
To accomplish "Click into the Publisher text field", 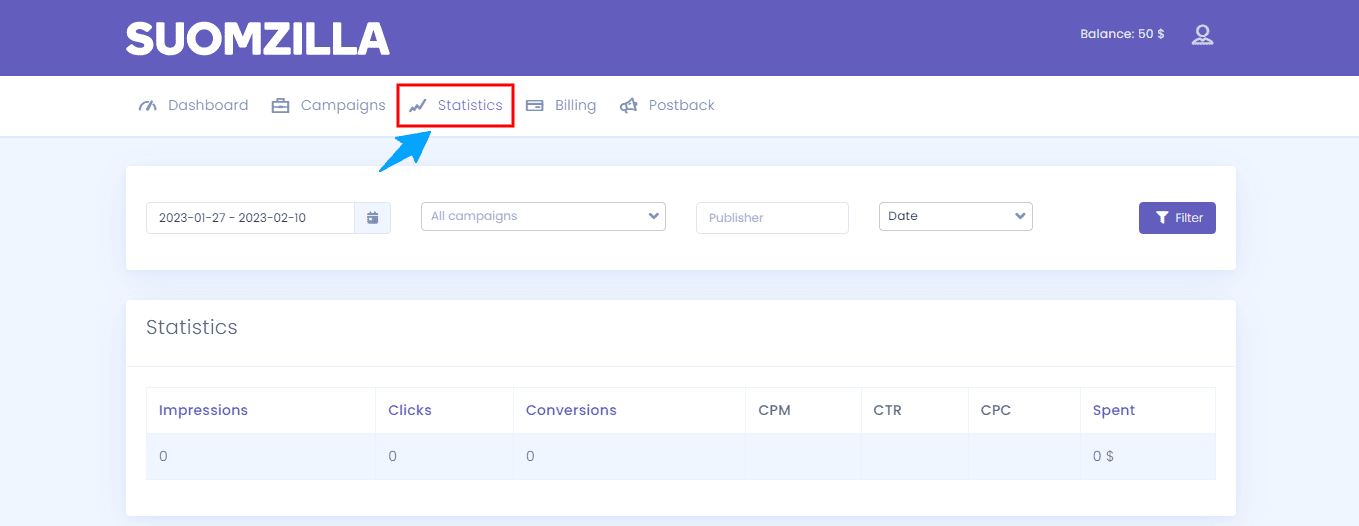I will click(x=771, y=218).
